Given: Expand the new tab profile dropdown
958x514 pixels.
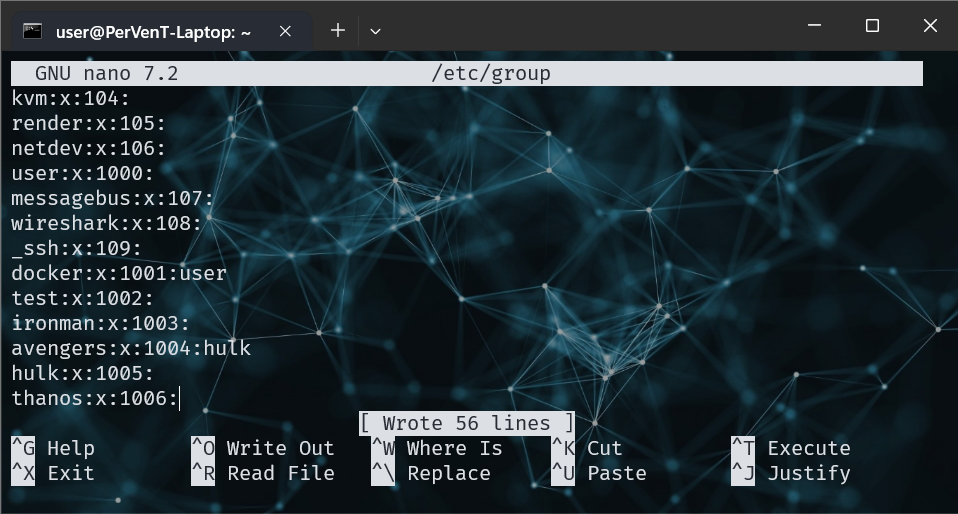Looking at the screenshot, I should 375,31.
